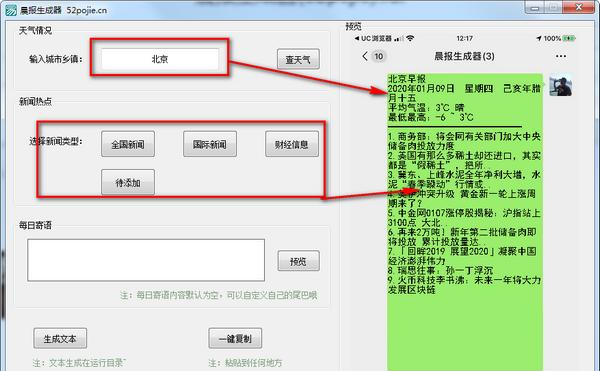Click the 查天气 button
This screenshot has height=371, width=600.
tap(298, 59)
